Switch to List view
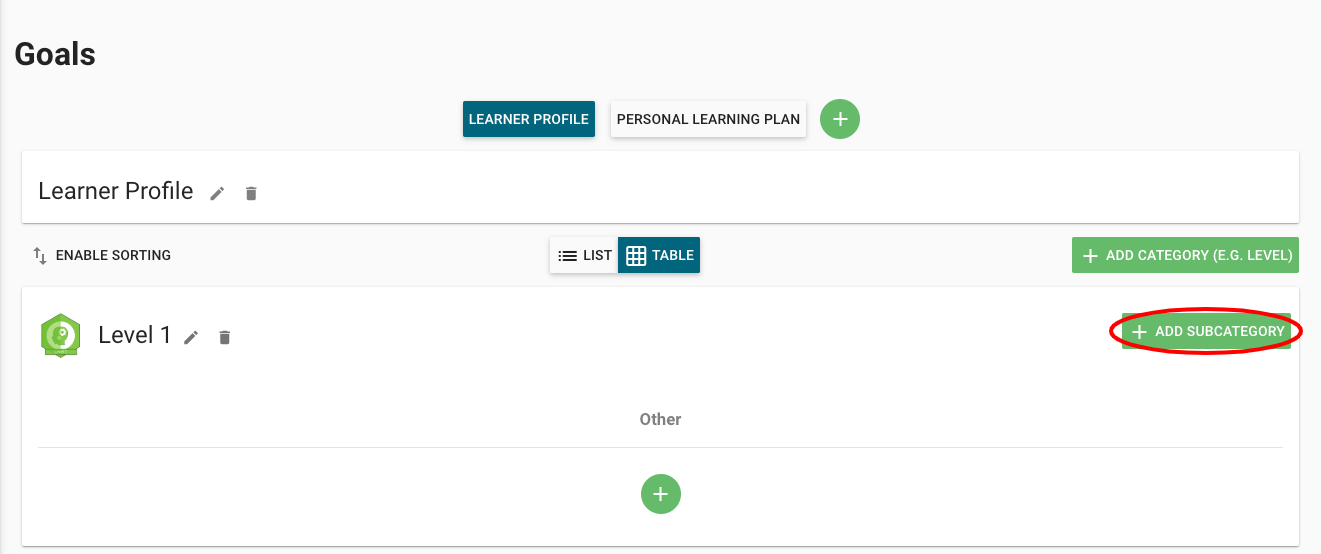Viewport: 1321px width, 554px height. (584, 255)
